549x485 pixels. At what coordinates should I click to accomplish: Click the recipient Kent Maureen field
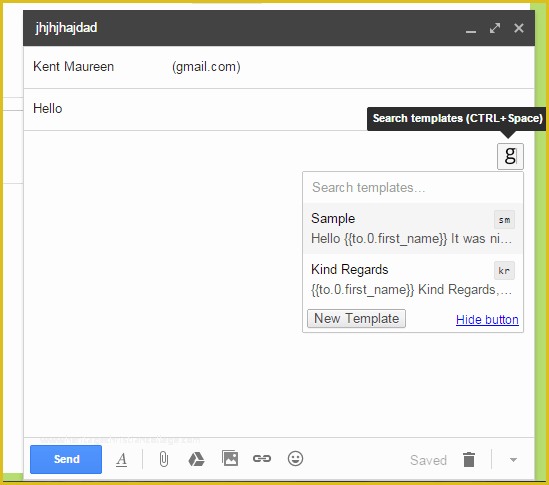pyautogui.click(x=279, y=67)
